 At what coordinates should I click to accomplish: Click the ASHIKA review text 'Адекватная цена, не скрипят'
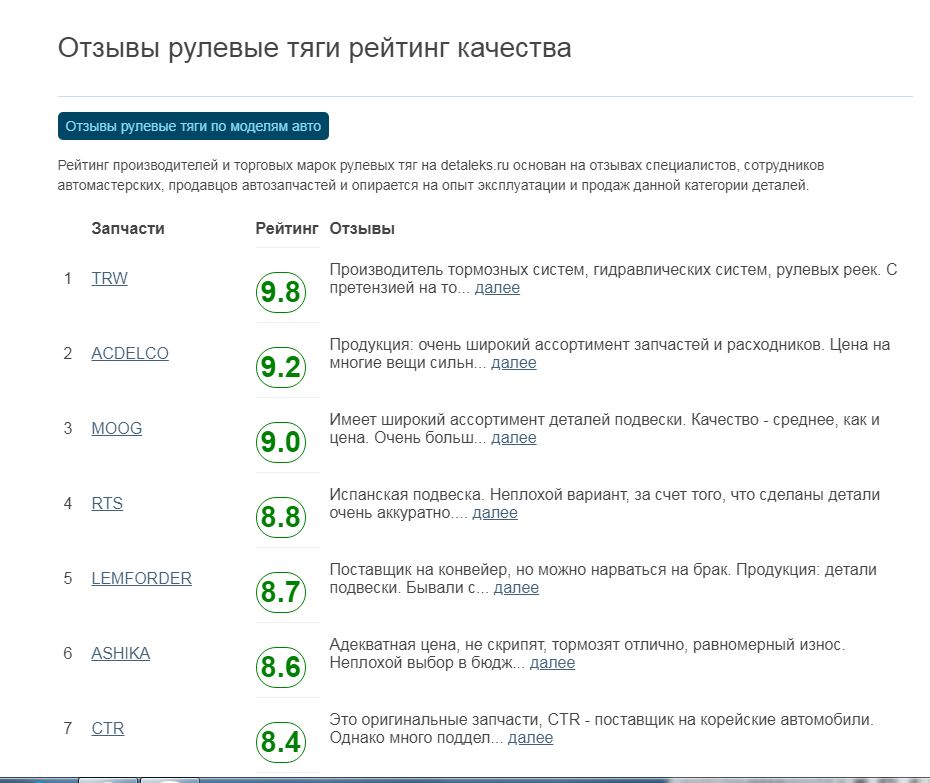[437, 644]
